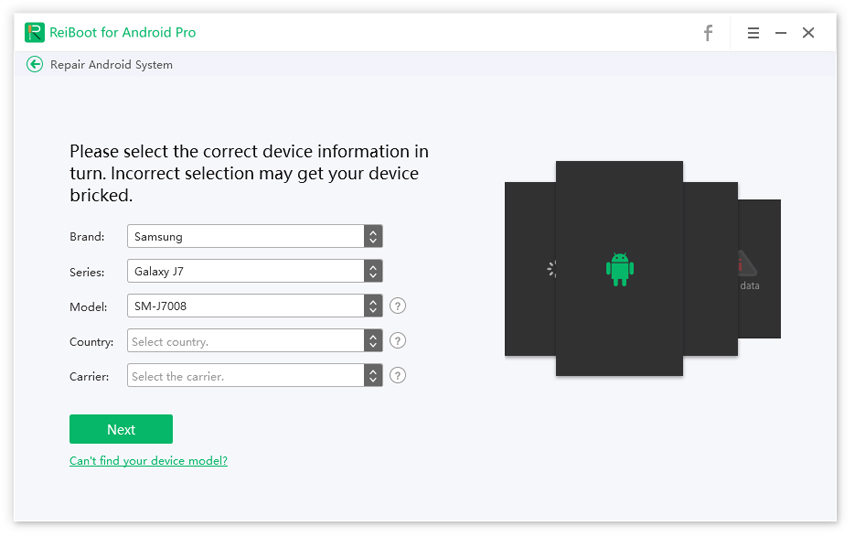This screenshot has width=855, height=537.
Task: Open the Can't find your device model link
Action: [x=148, y=461]
